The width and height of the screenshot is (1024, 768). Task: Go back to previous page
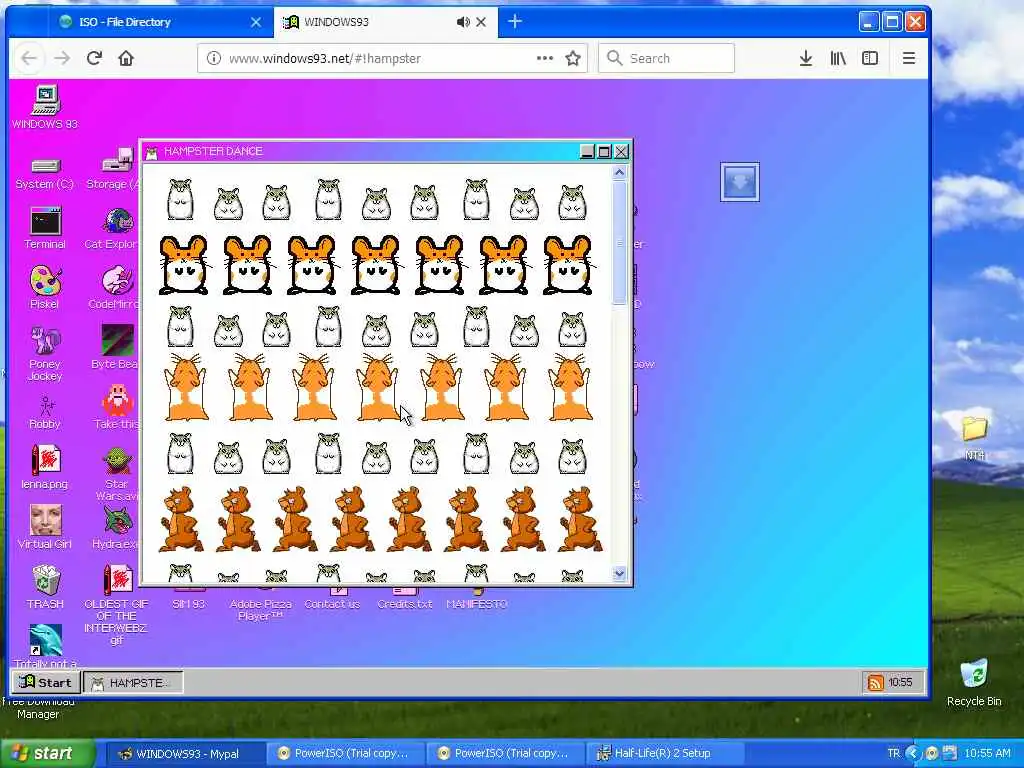[x=29, y=58]
